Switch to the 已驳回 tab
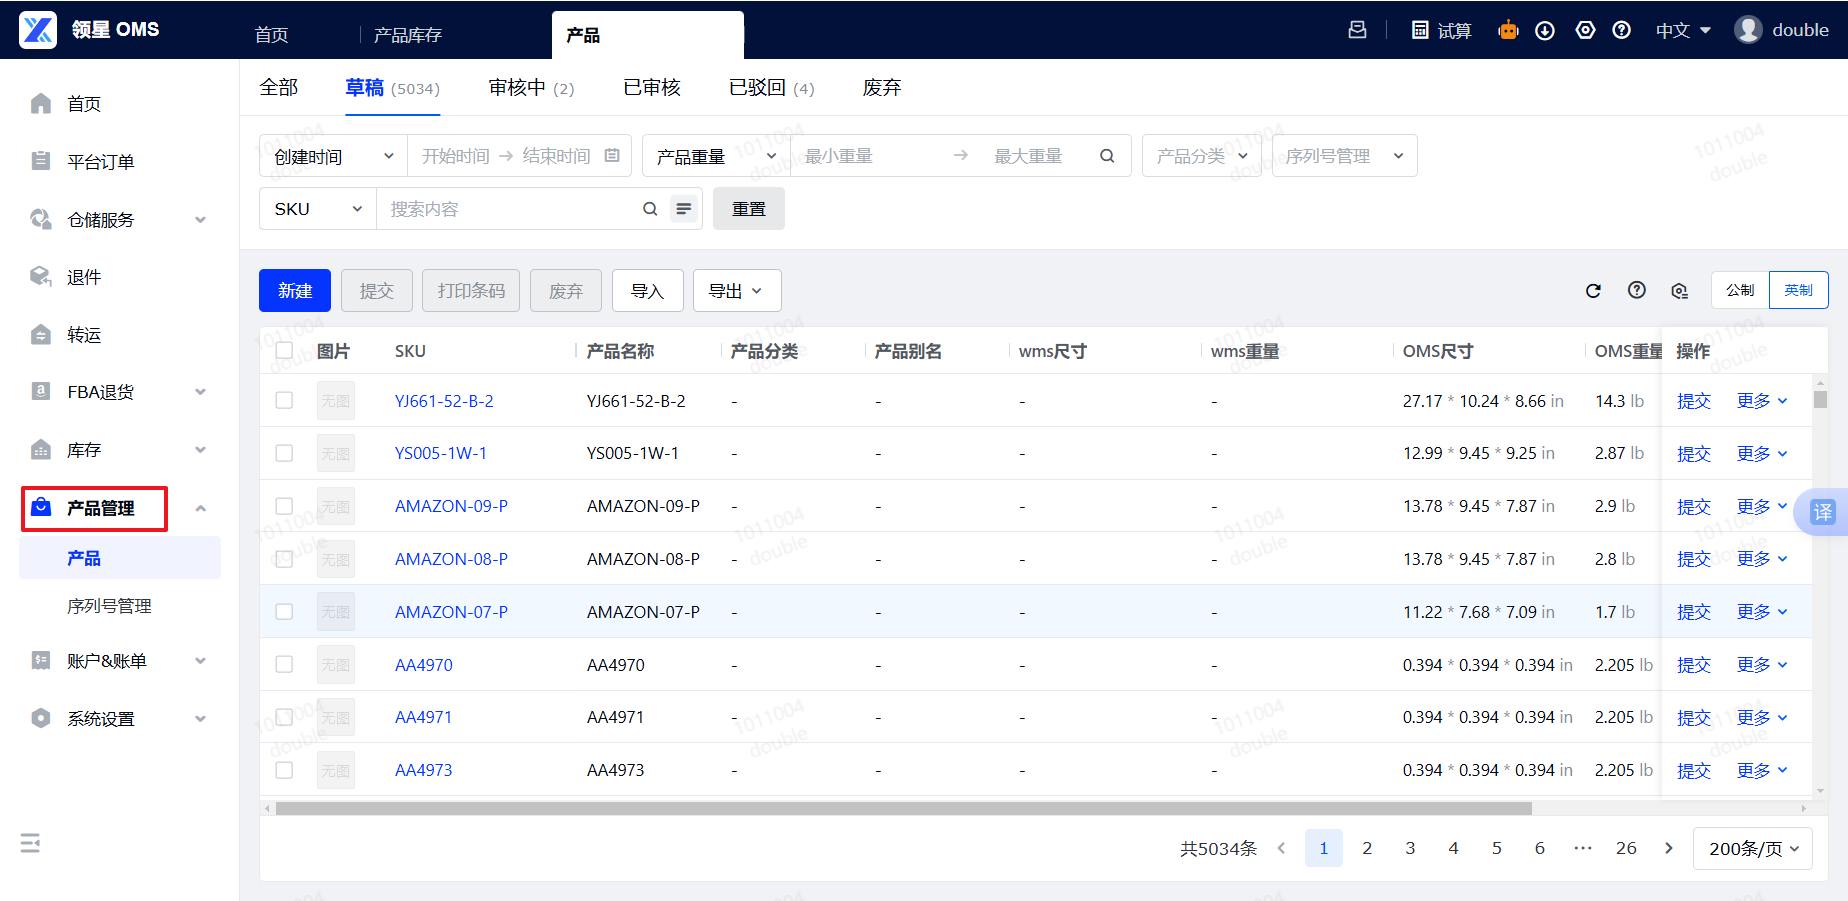The height and width of the screenshot is (901, 1848). pyautogui.click(x=770, y=88)
